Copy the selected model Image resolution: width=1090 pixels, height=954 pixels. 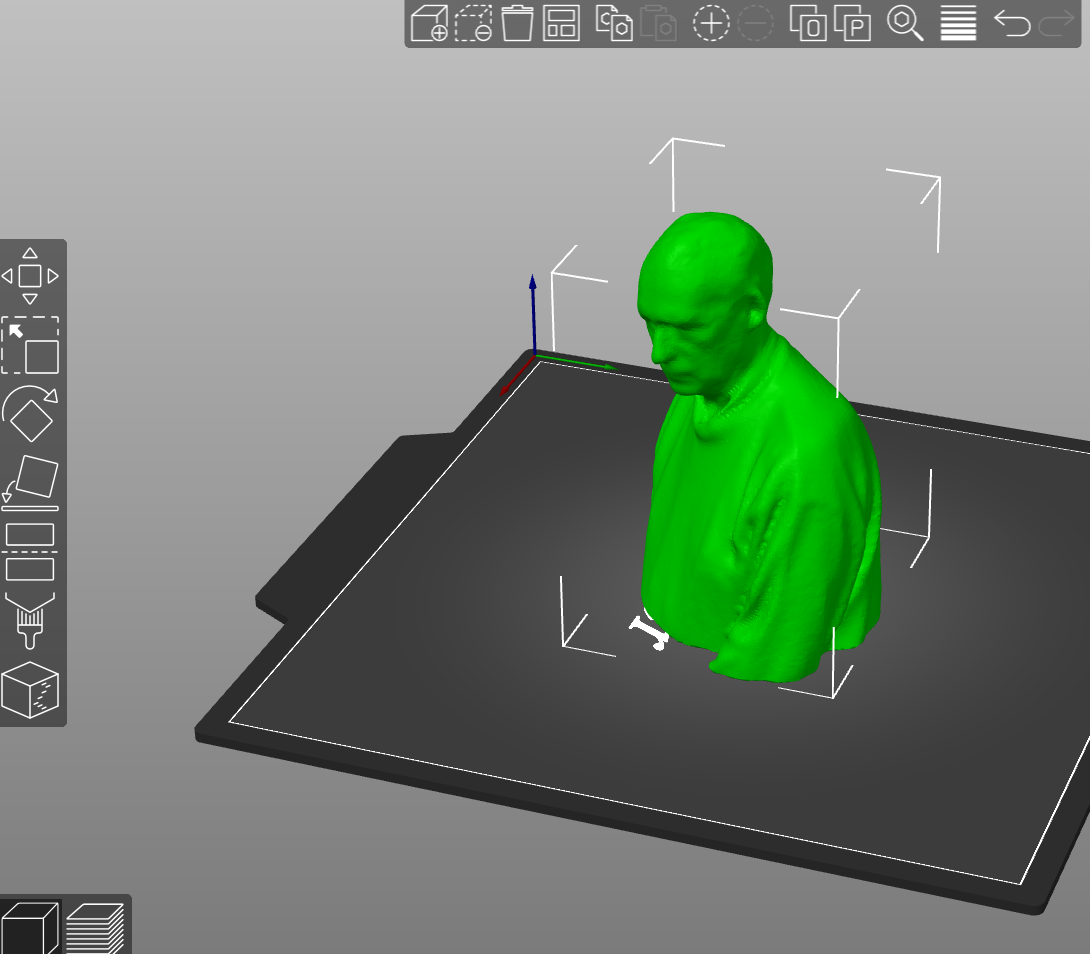(x=613, y=23)
